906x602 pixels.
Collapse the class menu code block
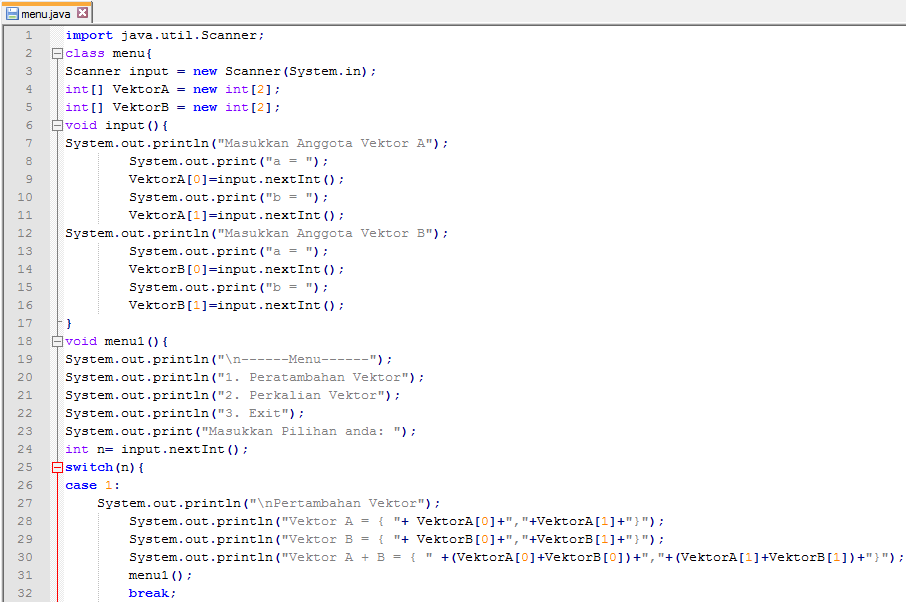pos(57,52)
